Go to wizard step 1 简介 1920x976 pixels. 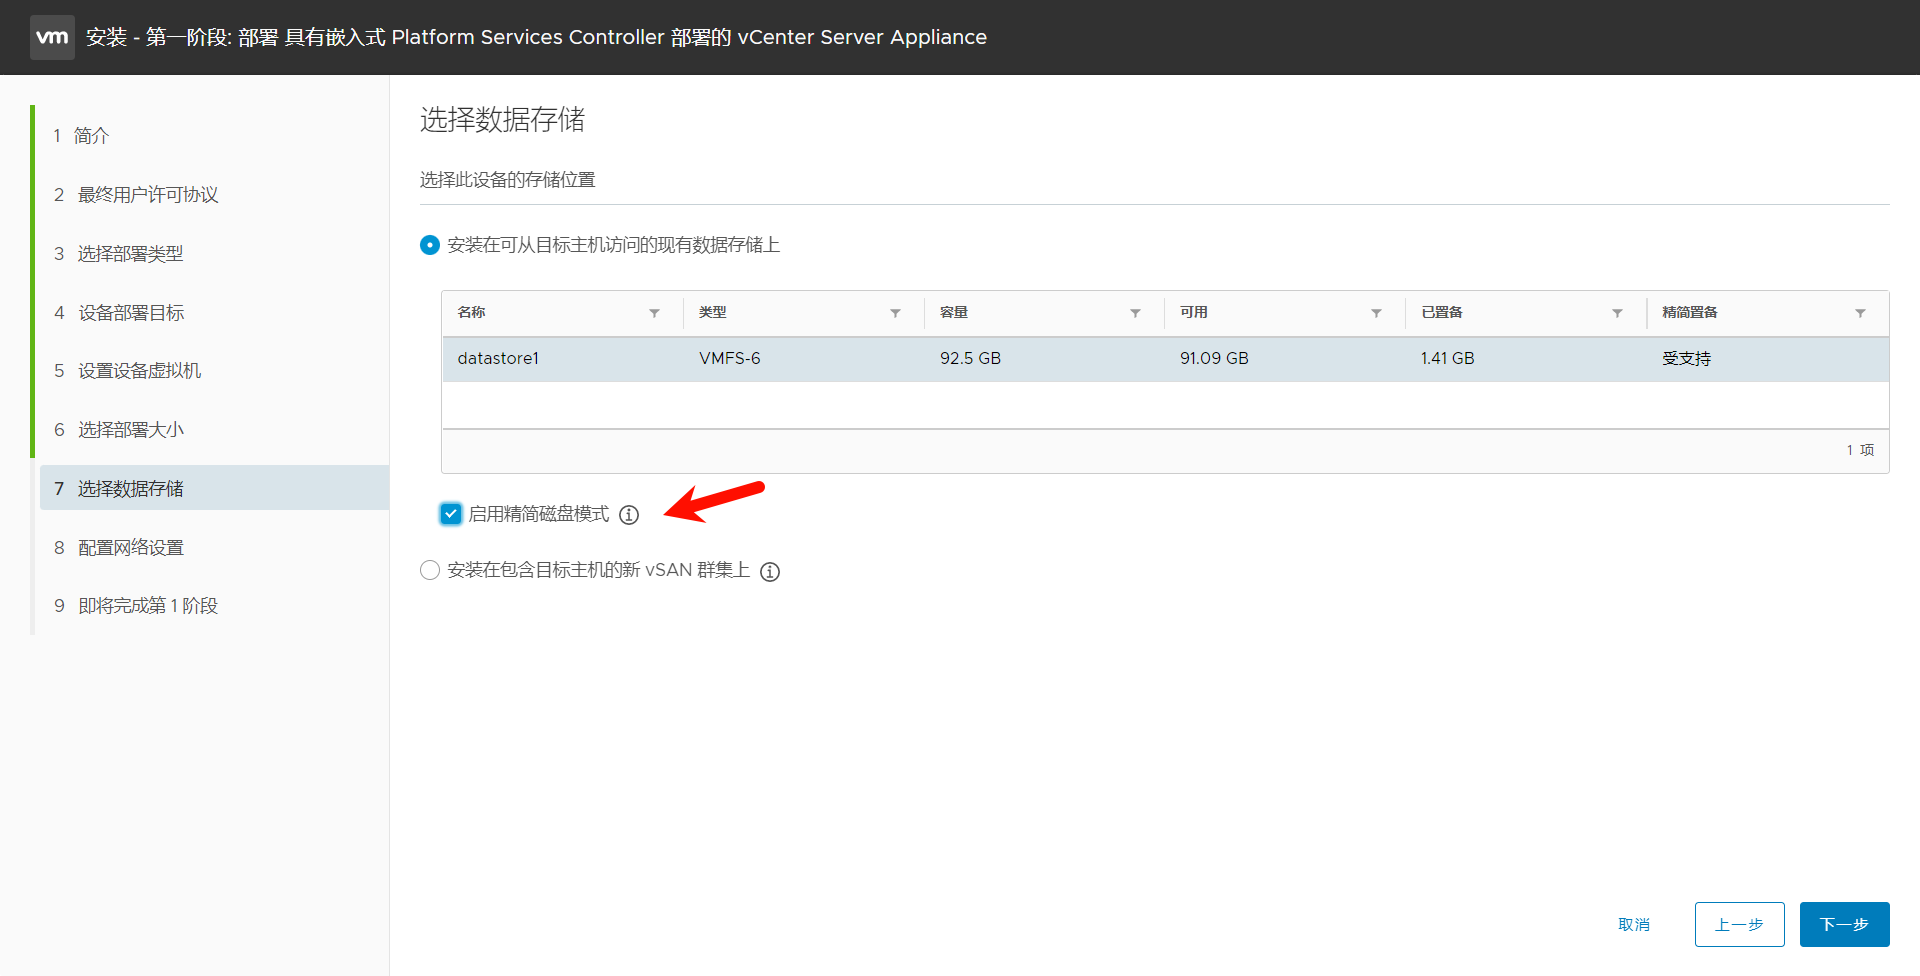pos(81,136)
